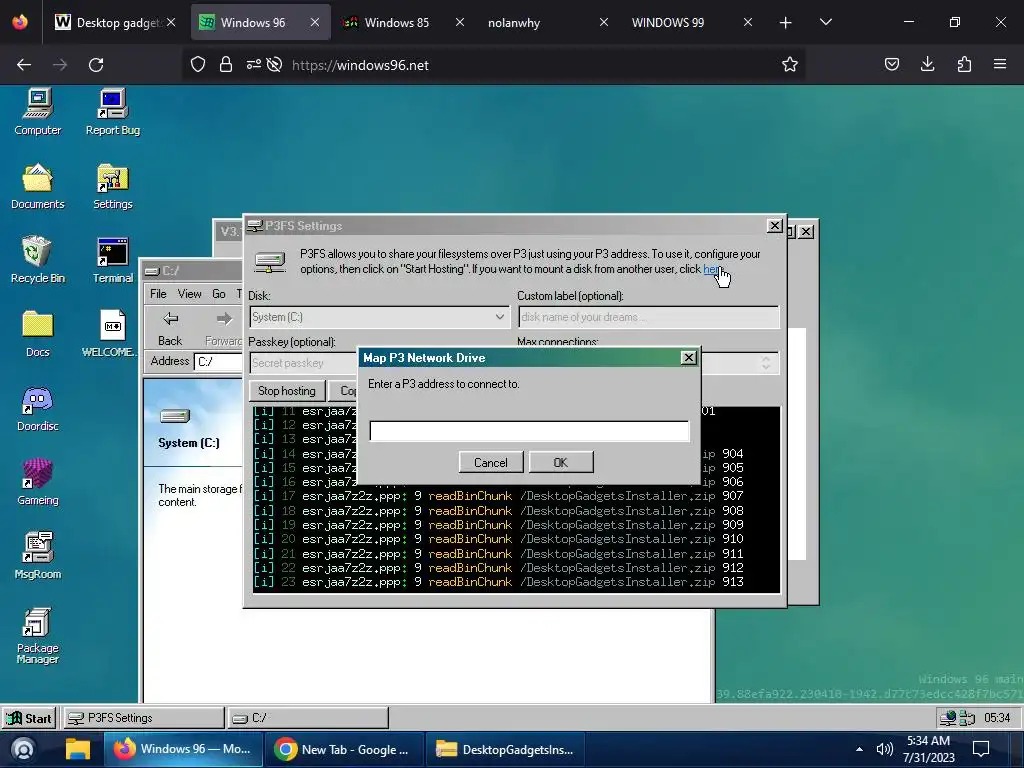
Task: Click the Custom label input field
Action: coord(648,317)
